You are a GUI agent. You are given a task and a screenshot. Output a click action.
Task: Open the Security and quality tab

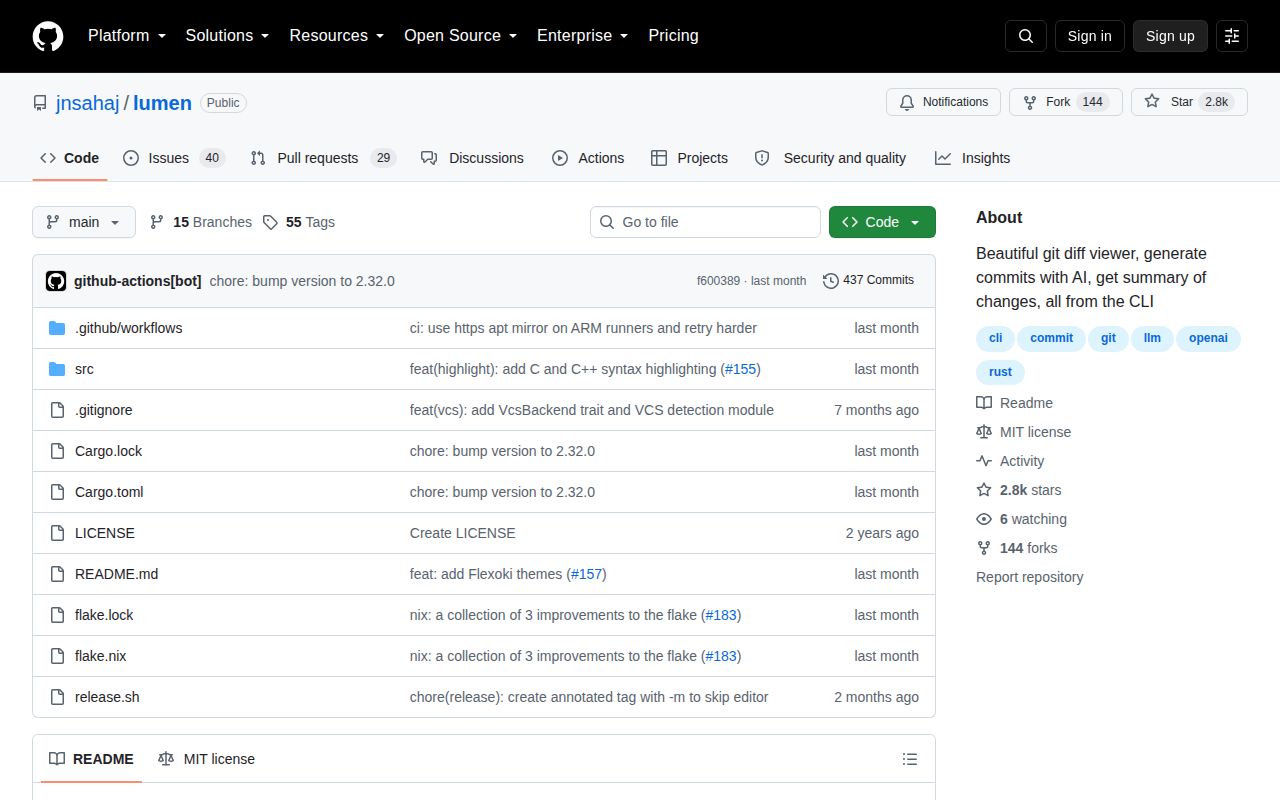click(x=830, y=158)
